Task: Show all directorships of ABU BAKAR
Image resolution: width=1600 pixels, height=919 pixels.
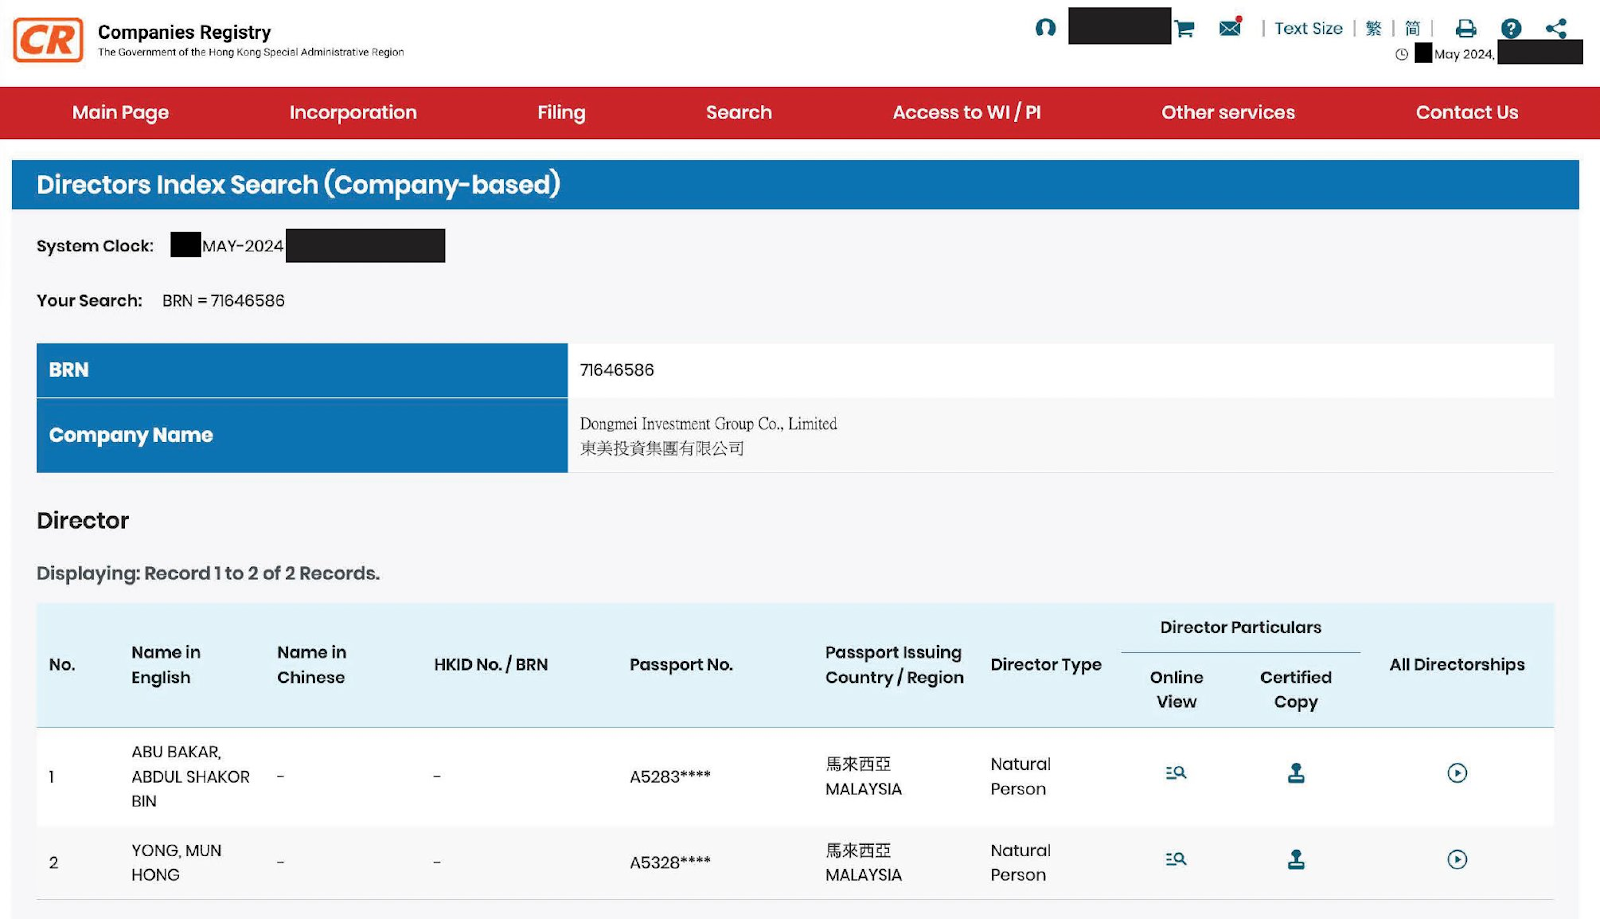Action: pyautogui.click(x=1457, y=772)
